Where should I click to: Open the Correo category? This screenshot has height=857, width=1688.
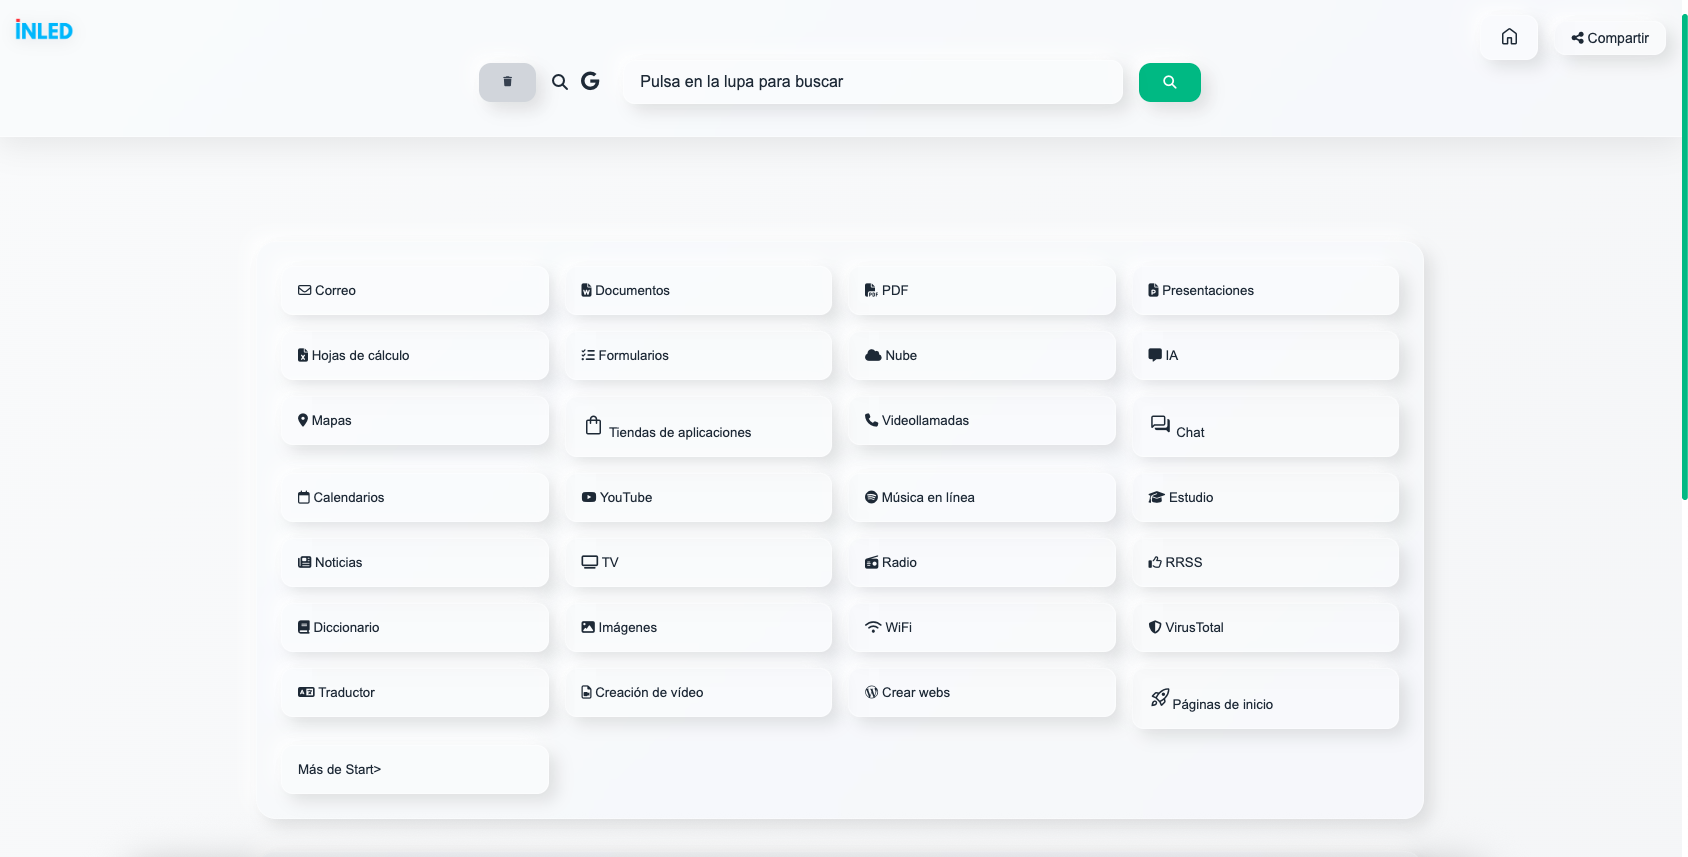click(415, 290)
